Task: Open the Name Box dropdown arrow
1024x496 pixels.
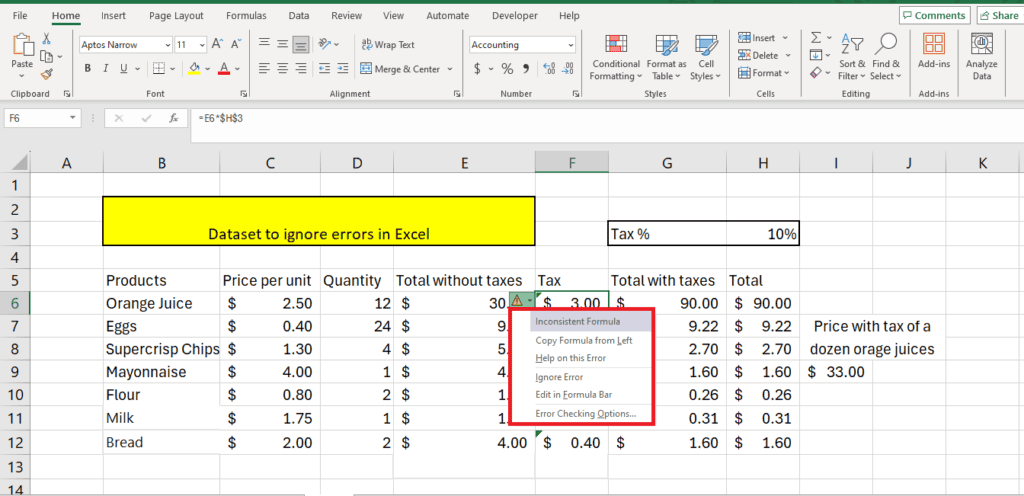Action: point(73,118)
